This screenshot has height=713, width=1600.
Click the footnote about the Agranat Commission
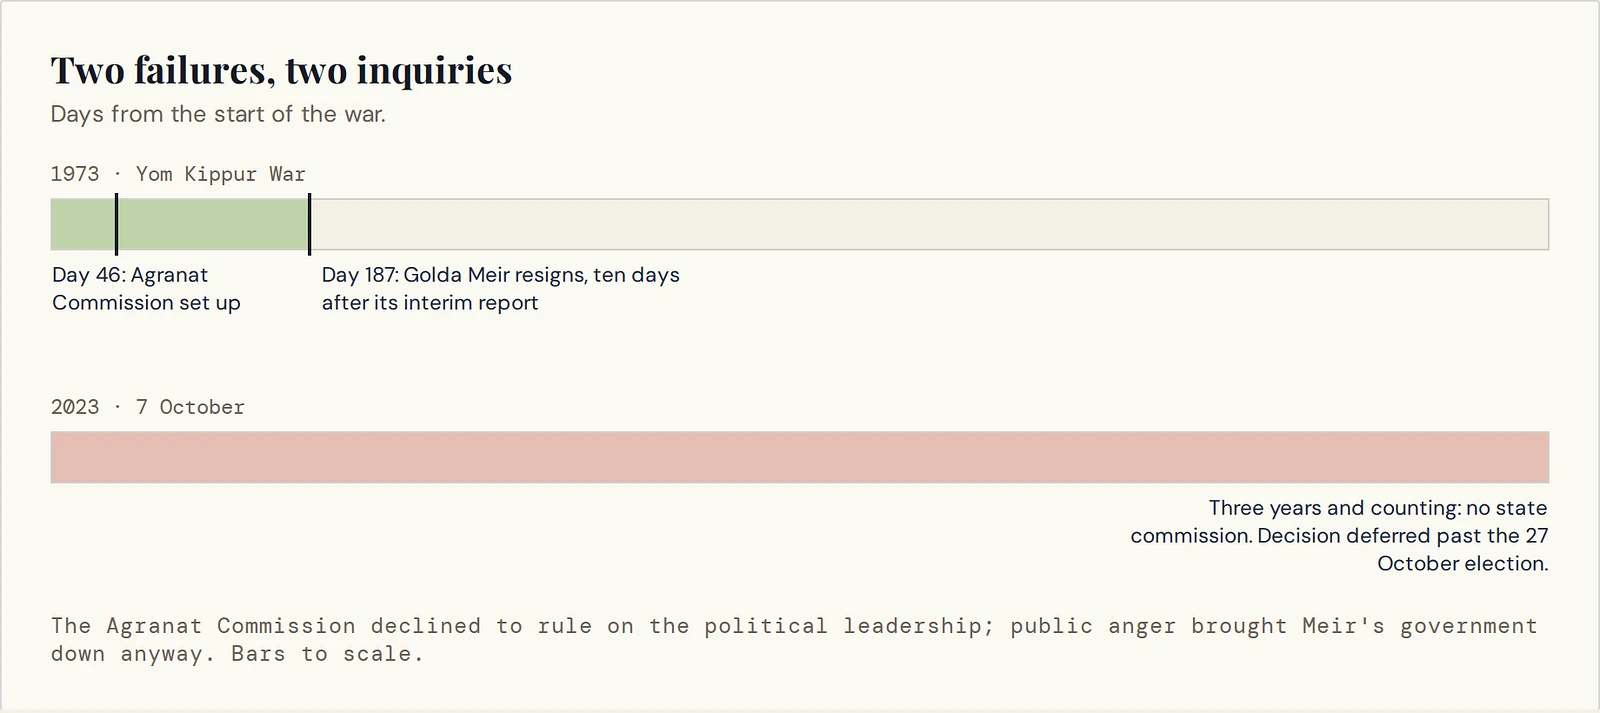coord(794,640)
